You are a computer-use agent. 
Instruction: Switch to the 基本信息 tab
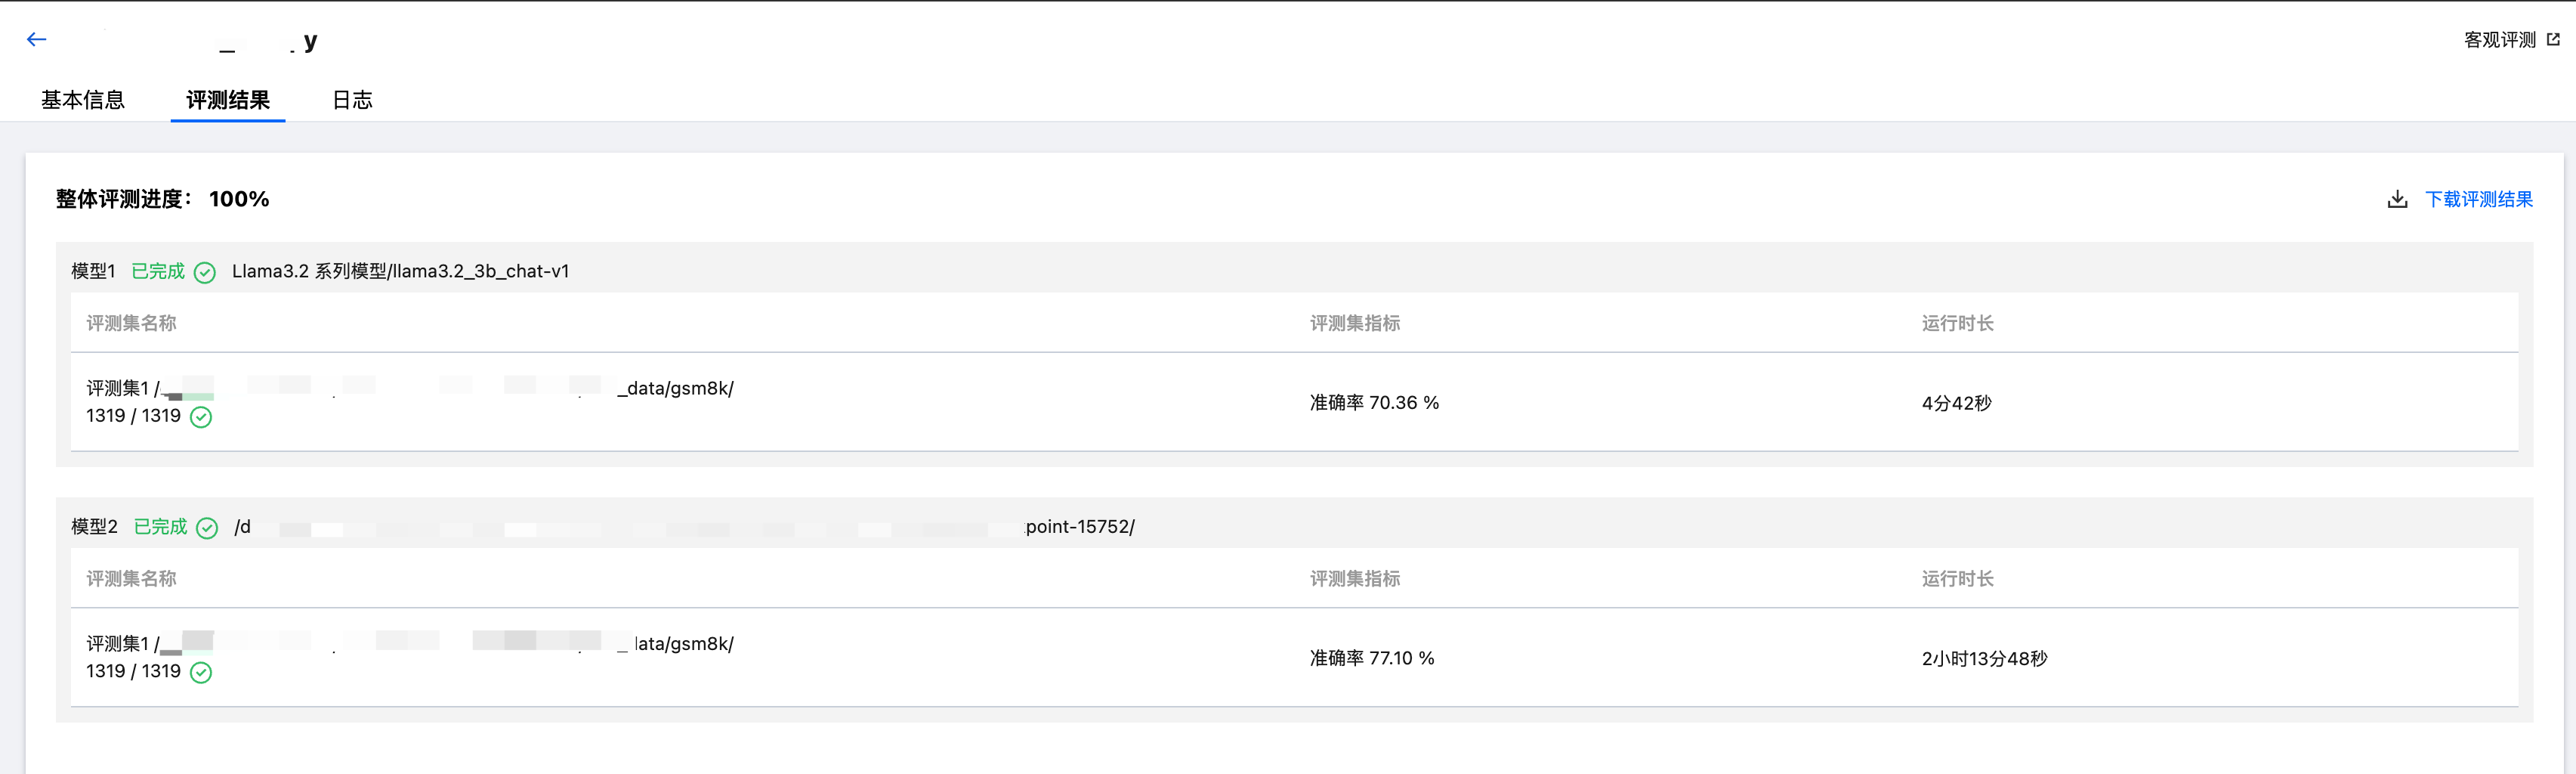pos(83,100)
